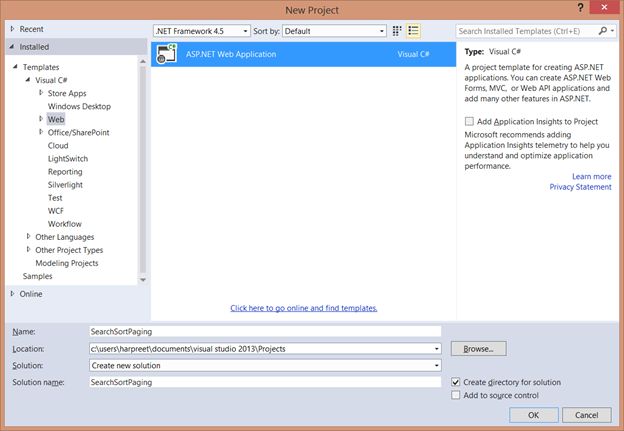Select LightSwitch templates
The height and width of the screenshot is (431, 624).
(x=68, y=159)
